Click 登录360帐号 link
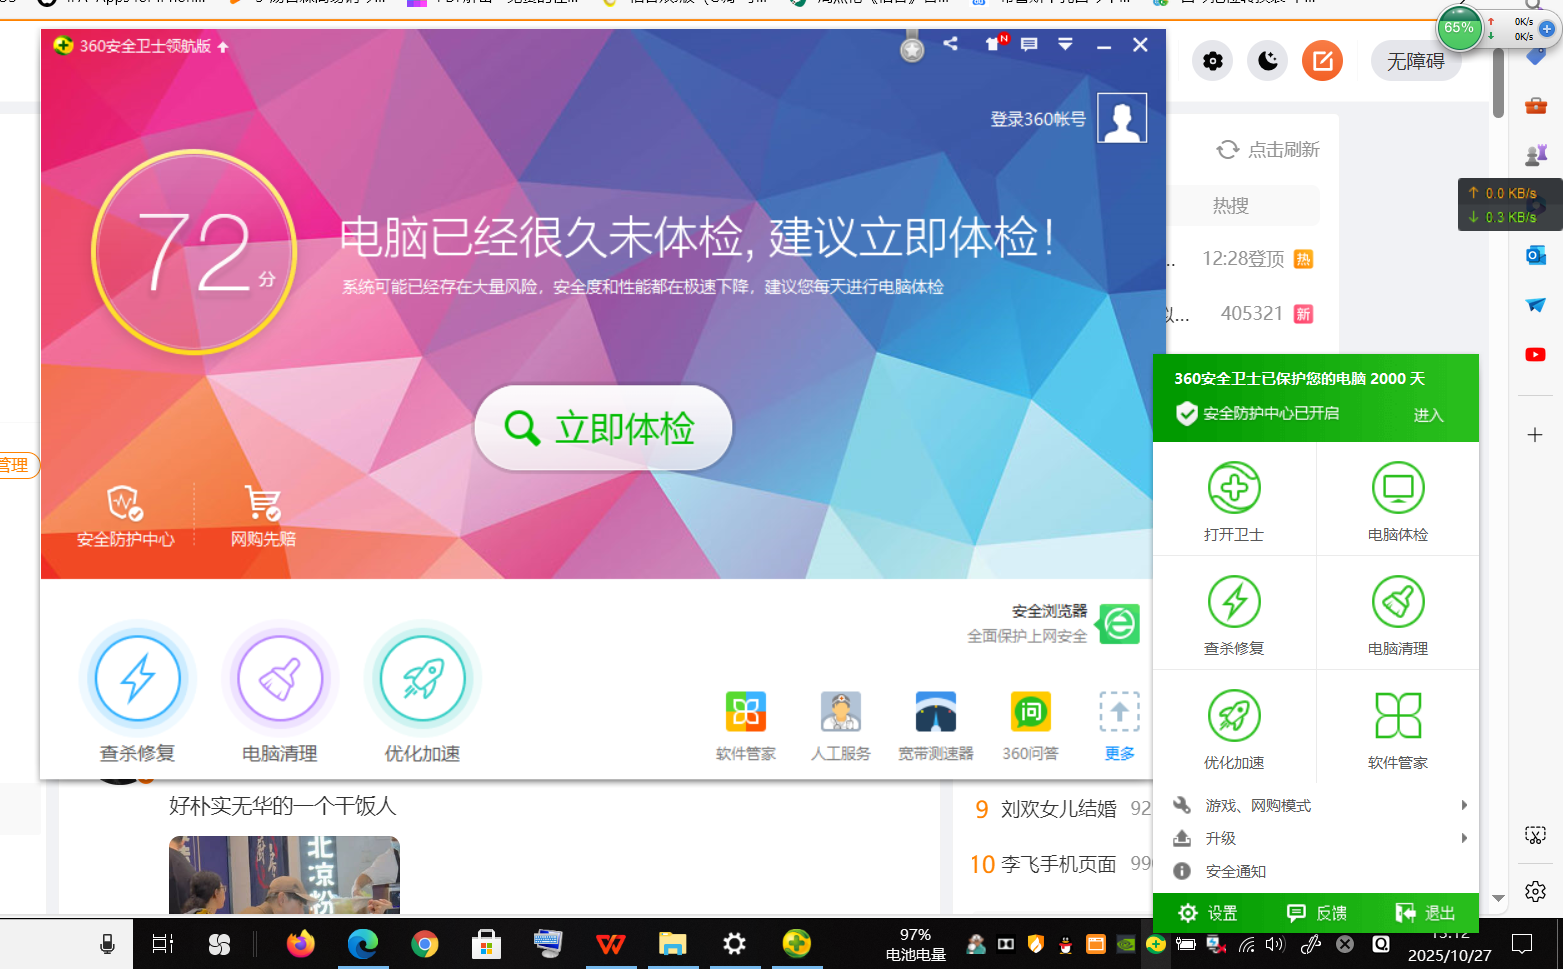Image resolution: width=1563 pixels, height=969 pixels. coord(1038,119)
